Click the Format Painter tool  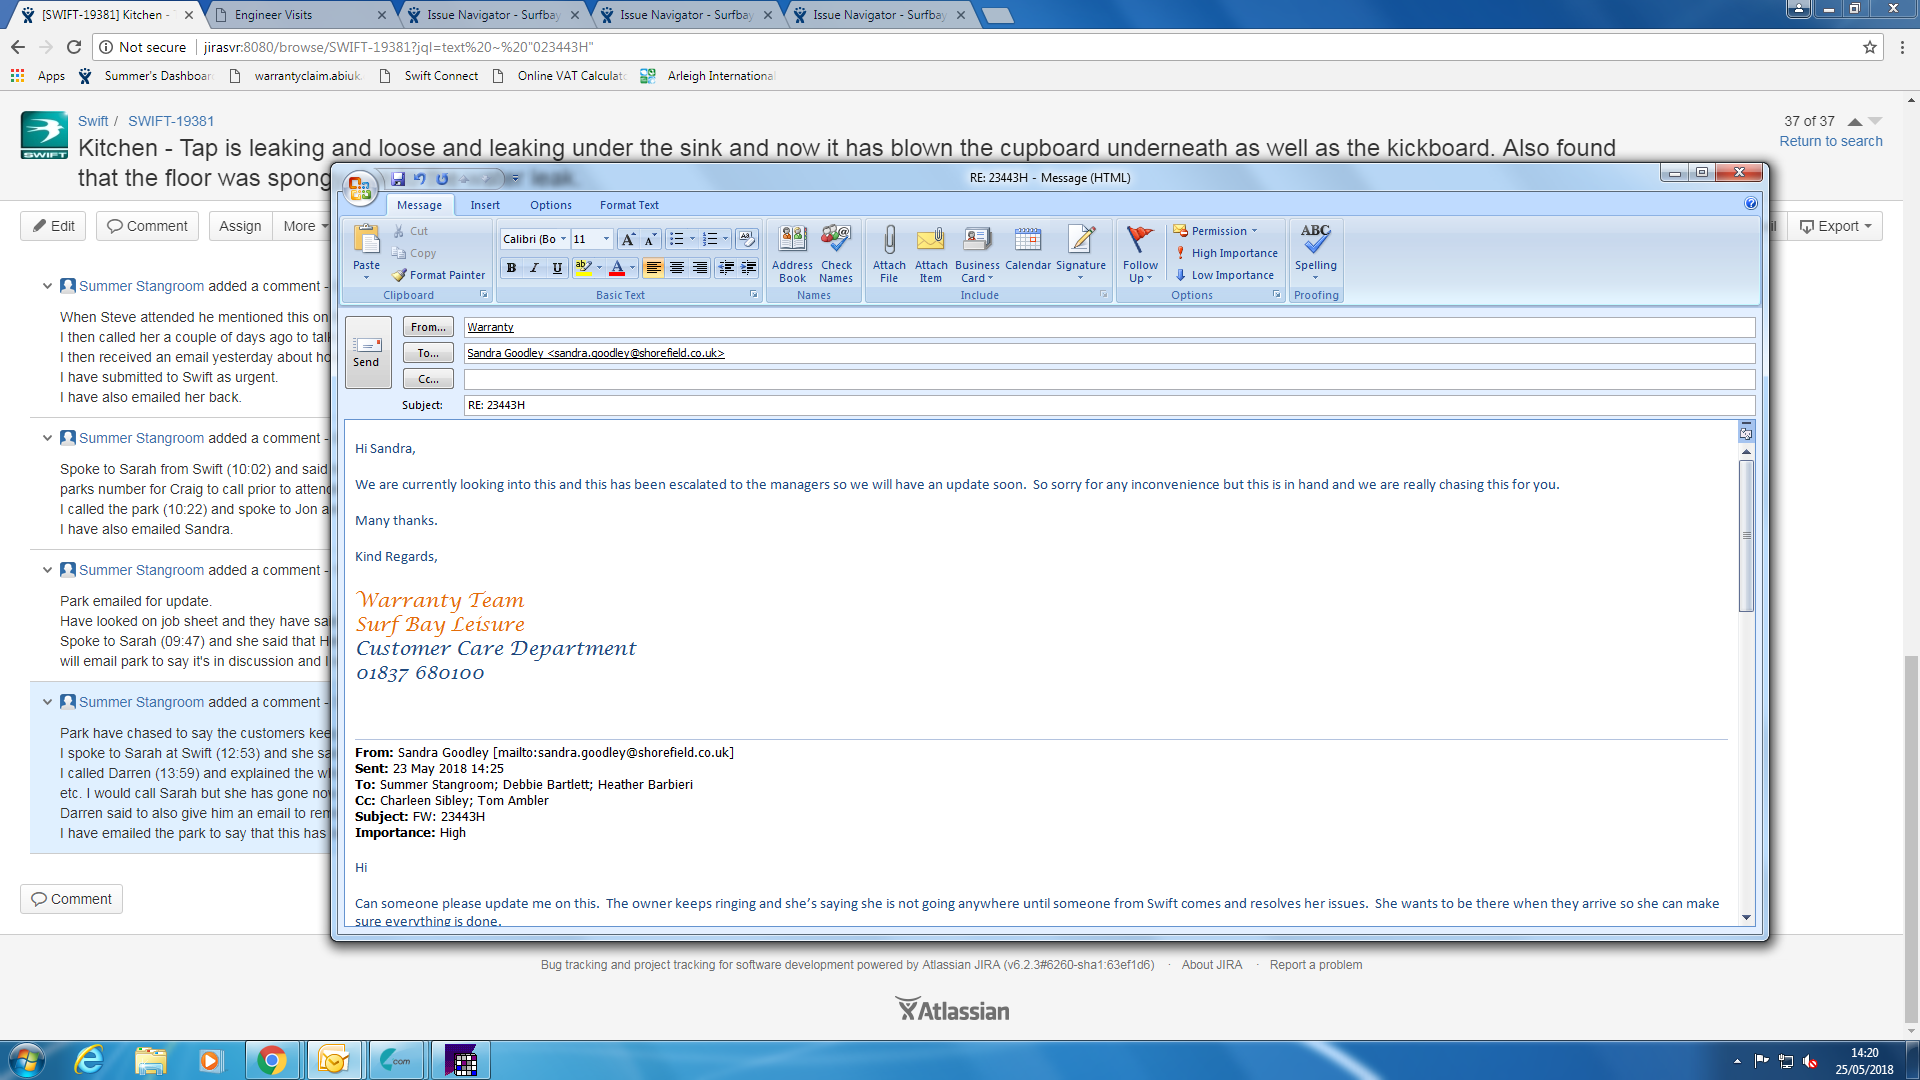pyautogui.click(x=438, y=275)
